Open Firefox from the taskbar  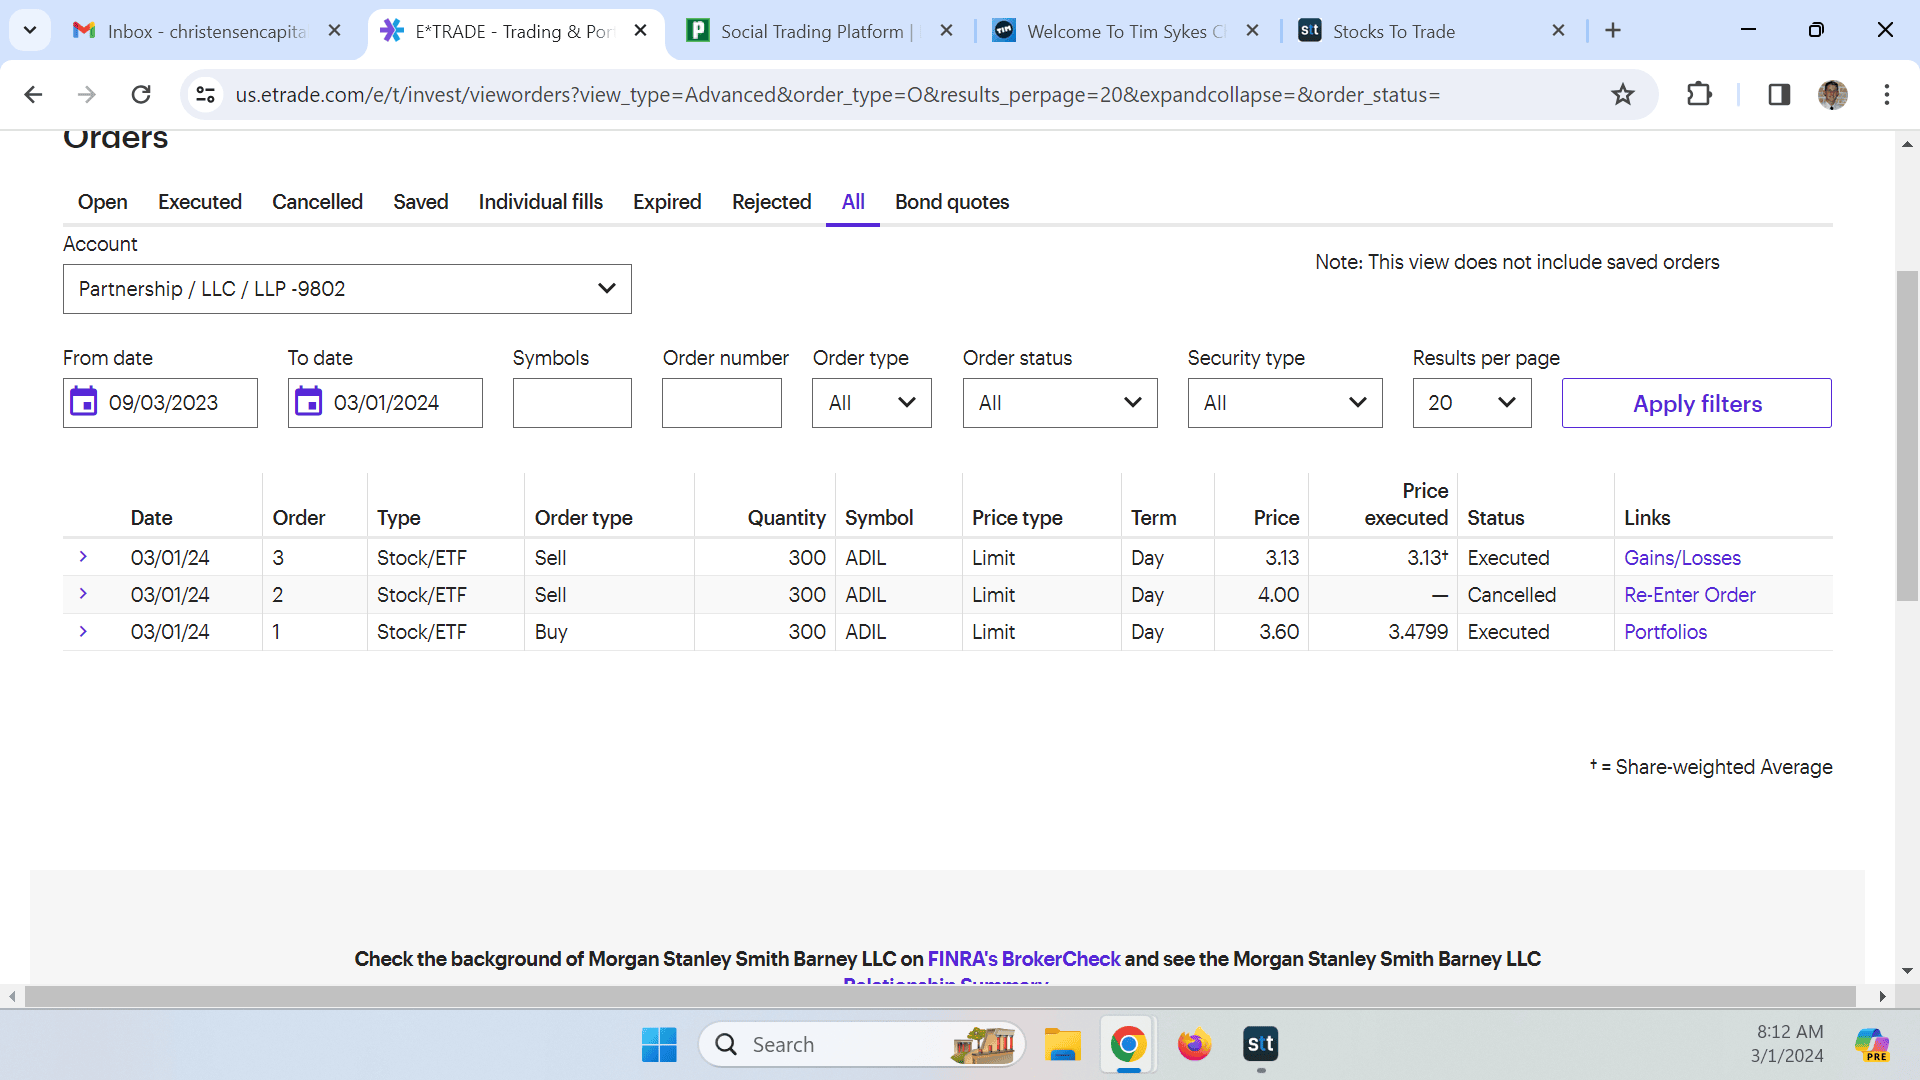pyautogui.click(x=1194, y=1045)
